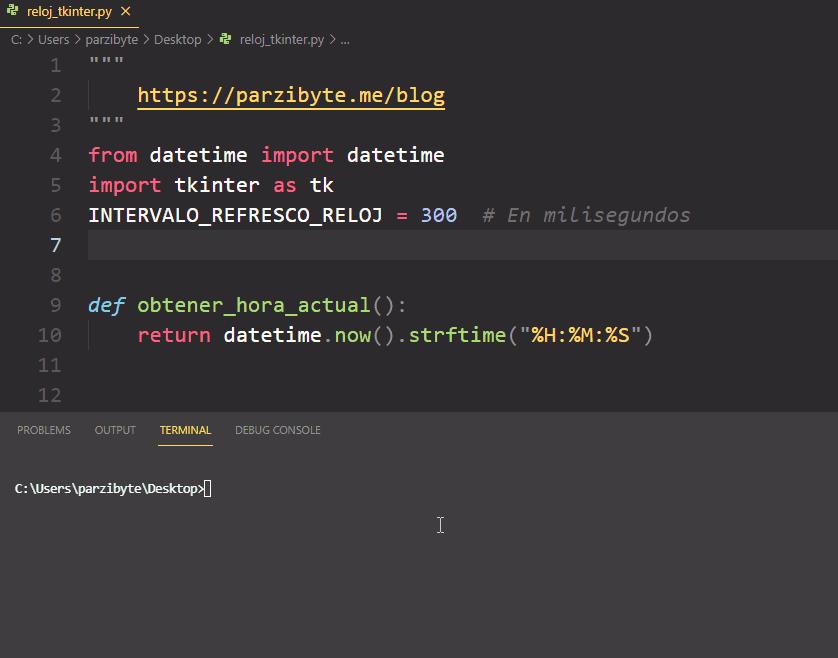Click the Desktop breadcrumb folder

(x=177, y=40)
